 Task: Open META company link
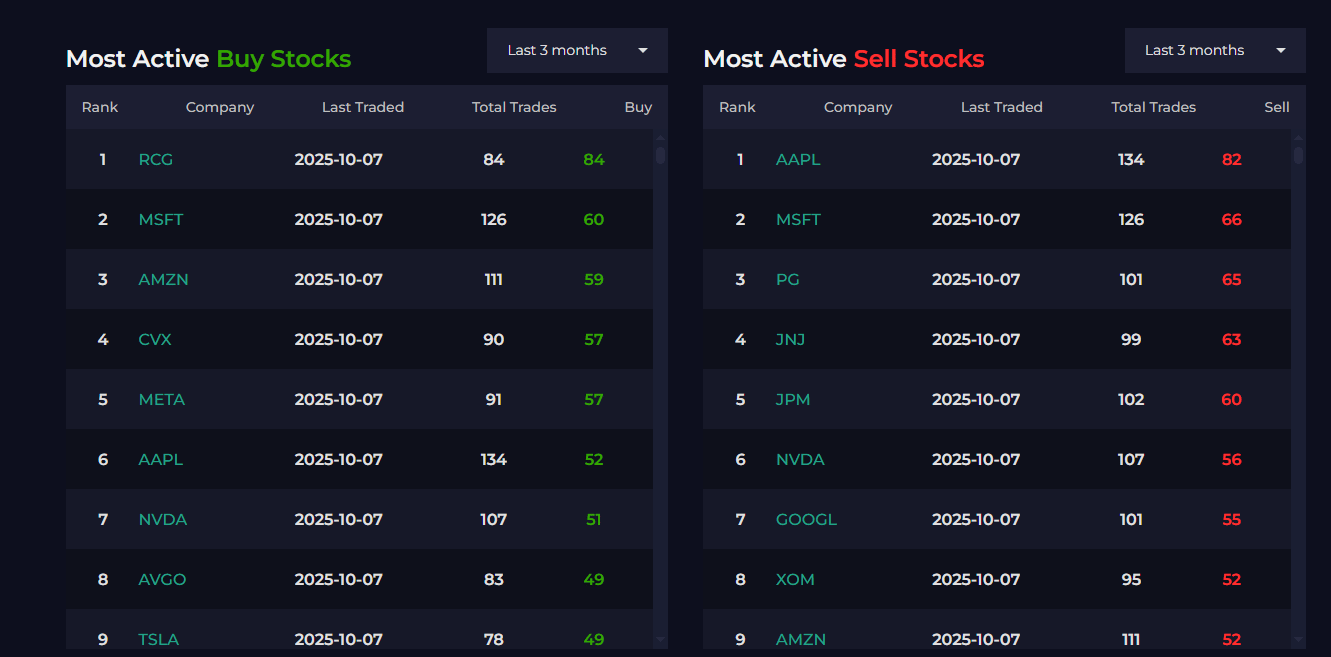click(x=161, y=399)
